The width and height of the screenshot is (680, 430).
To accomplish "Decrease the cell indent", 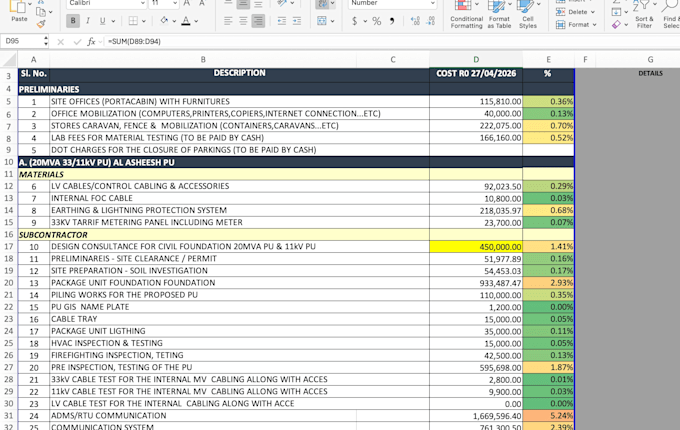I will click(x=281, y=21).
